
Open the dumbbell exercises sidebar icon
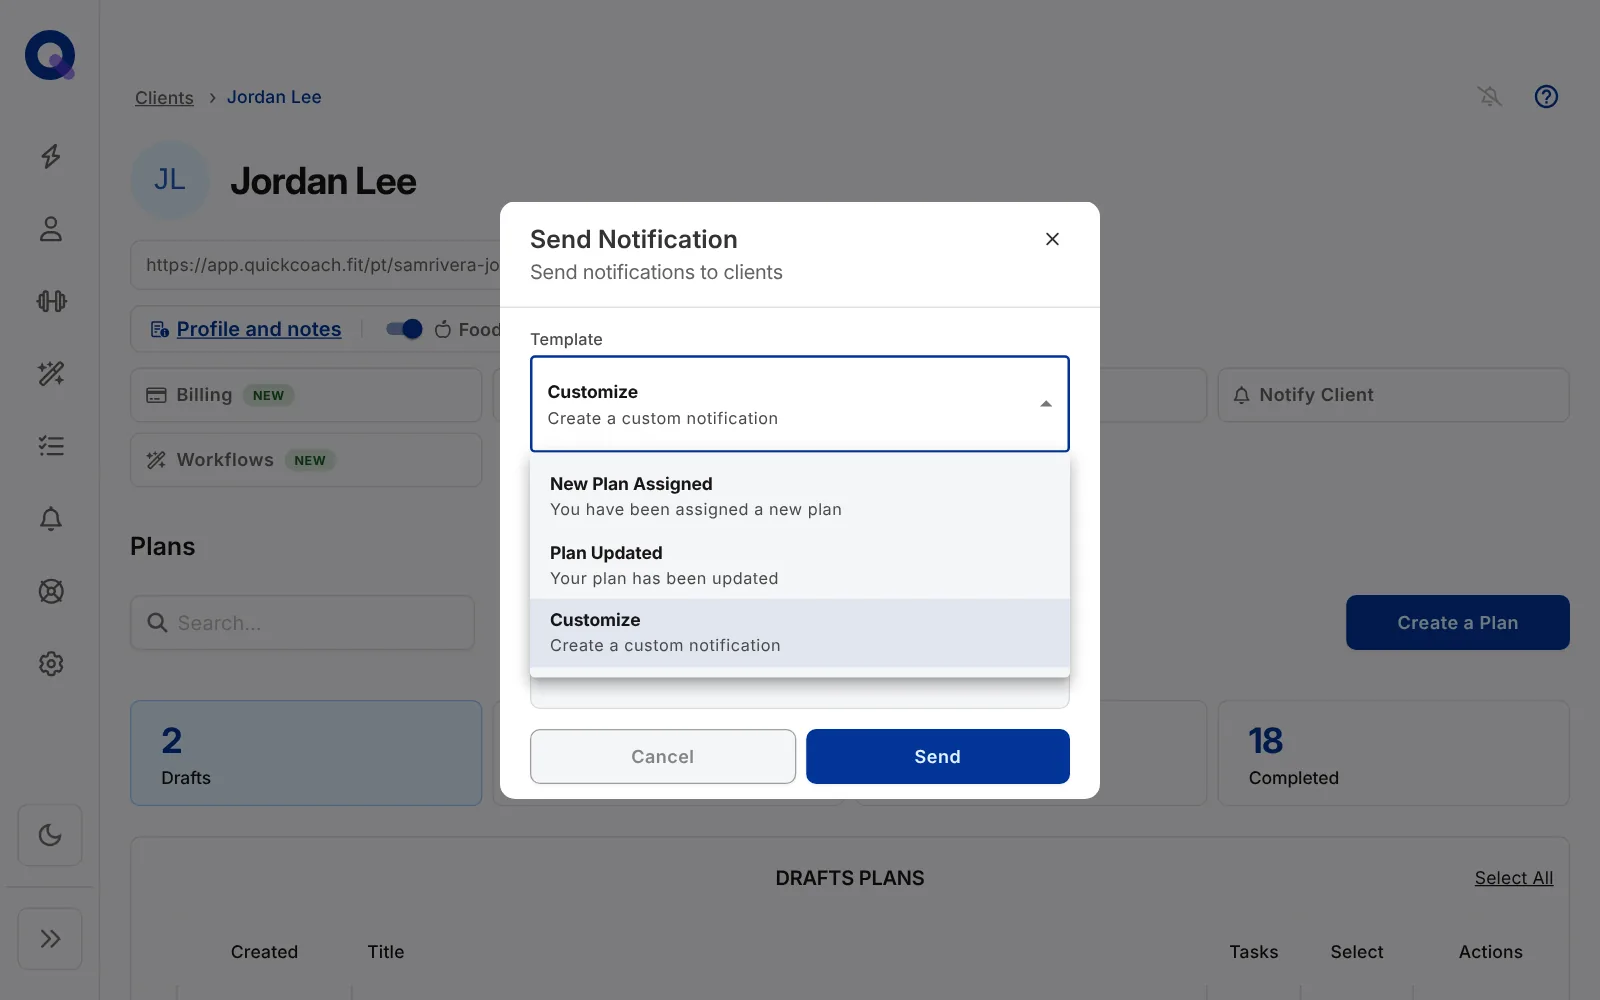coord(51,301)
